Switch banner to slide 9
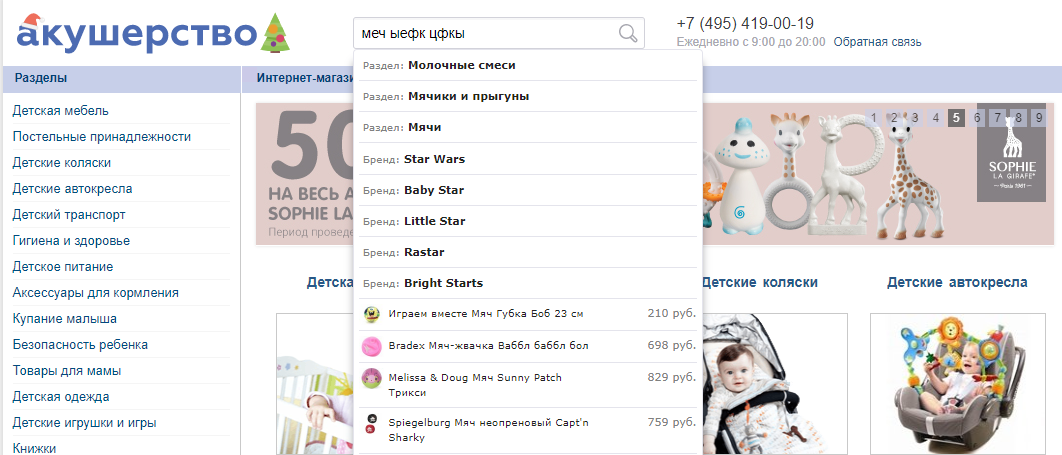The height and width of the screenshot is (455, 1062). point(1039,118)
